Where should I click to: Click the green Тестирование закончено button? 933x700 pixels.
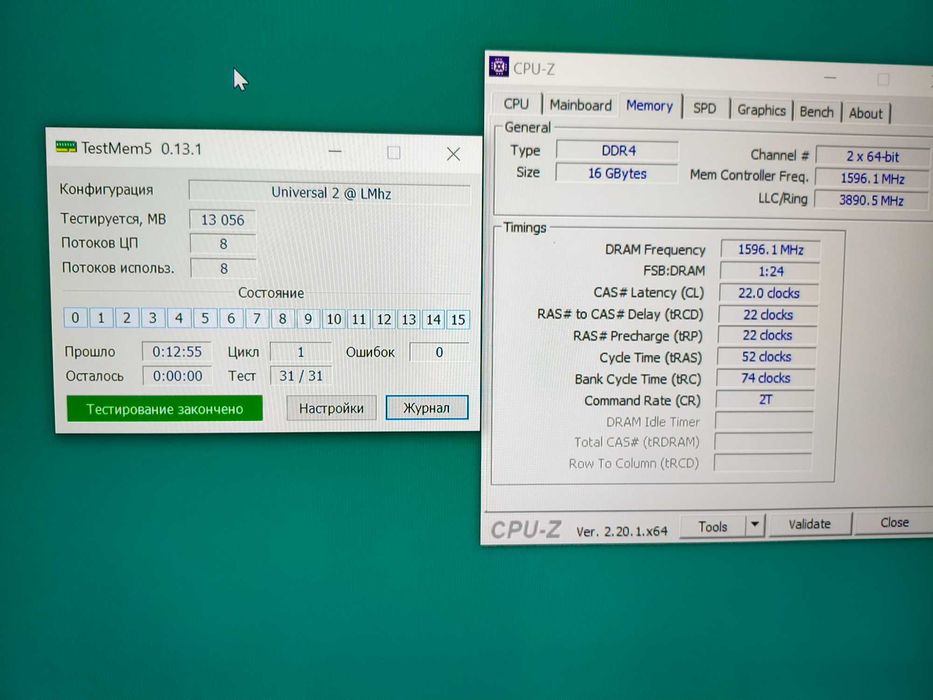coord(164,409)
